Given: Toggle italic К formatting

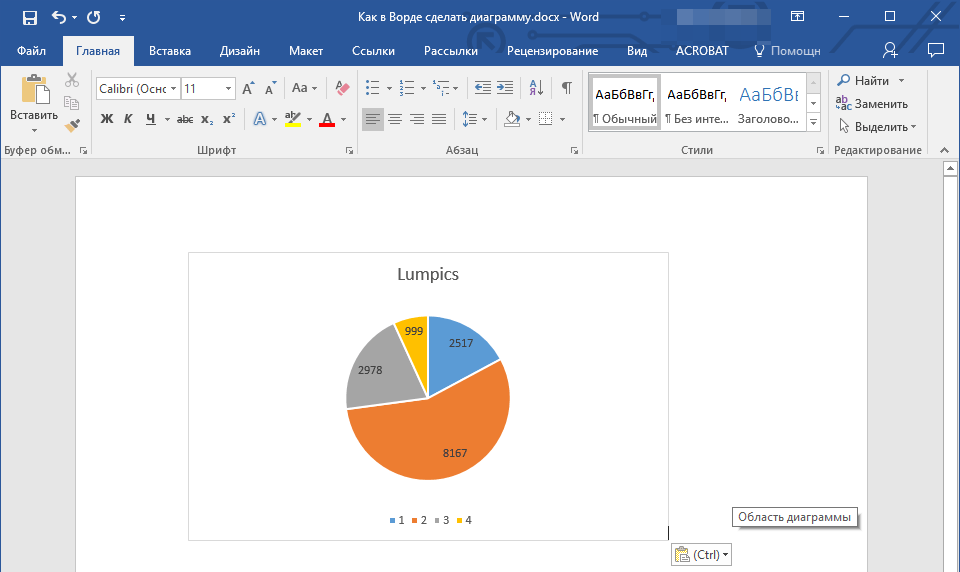Looking at the screenshot, I should 128,119.
